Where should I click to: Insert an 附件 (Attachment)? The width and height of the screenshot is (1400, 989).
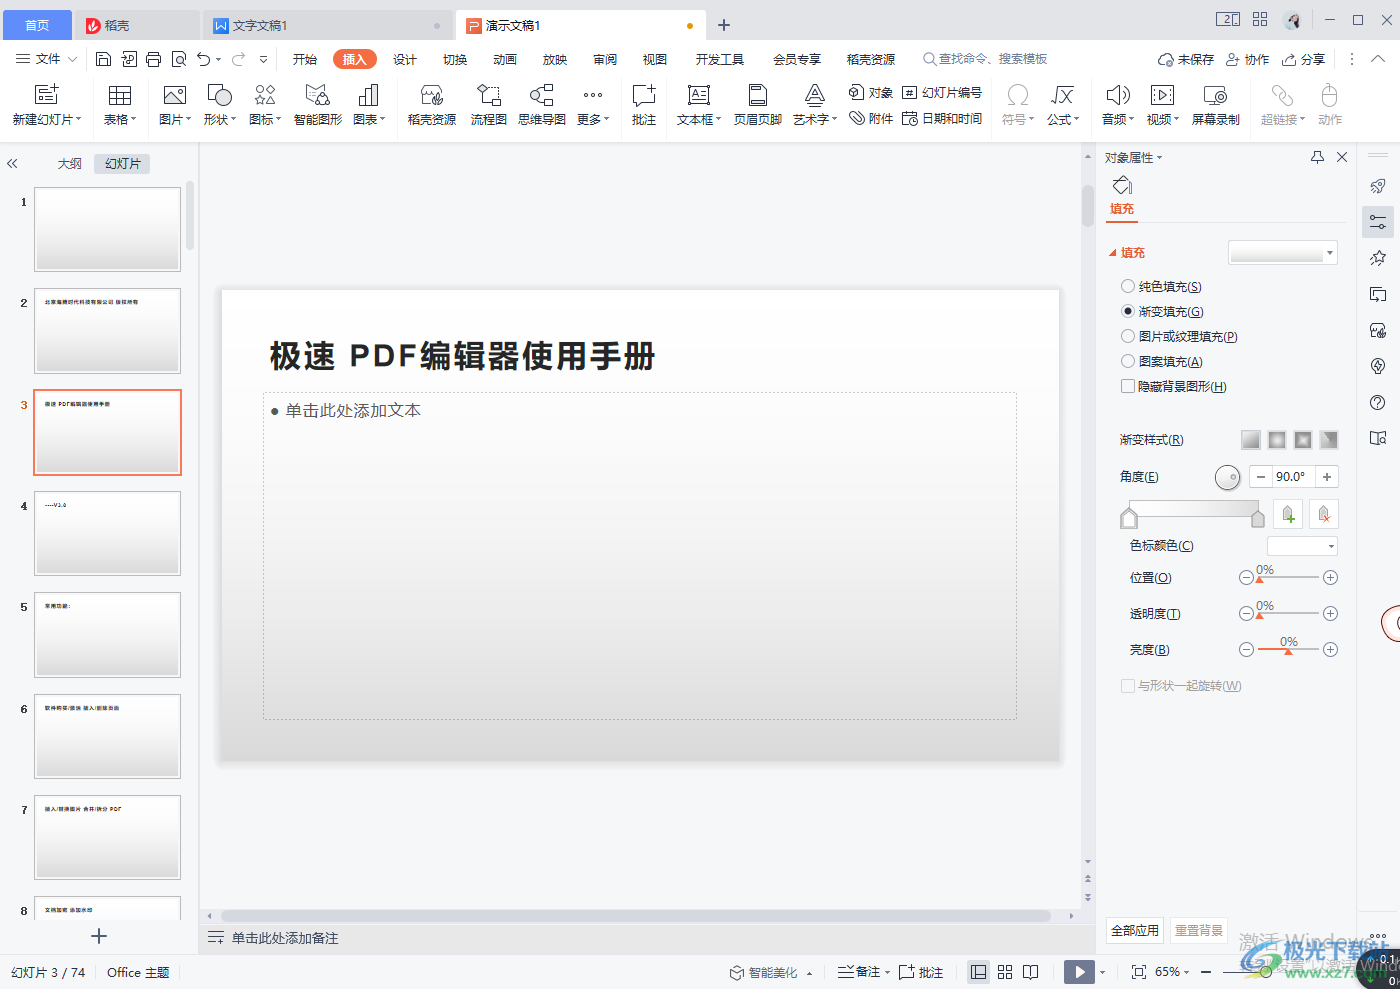pyautogui.click(x=871, y=118)
